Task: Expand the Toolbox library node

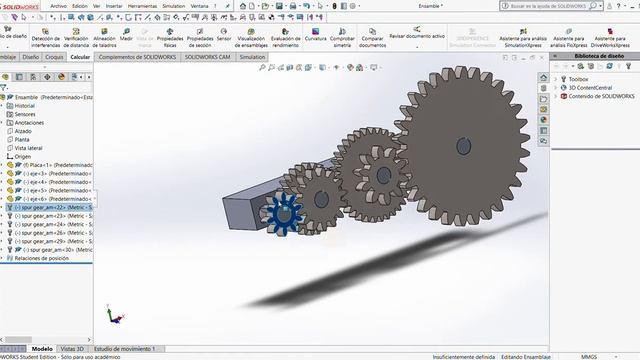Action: (x=556, y=79)
